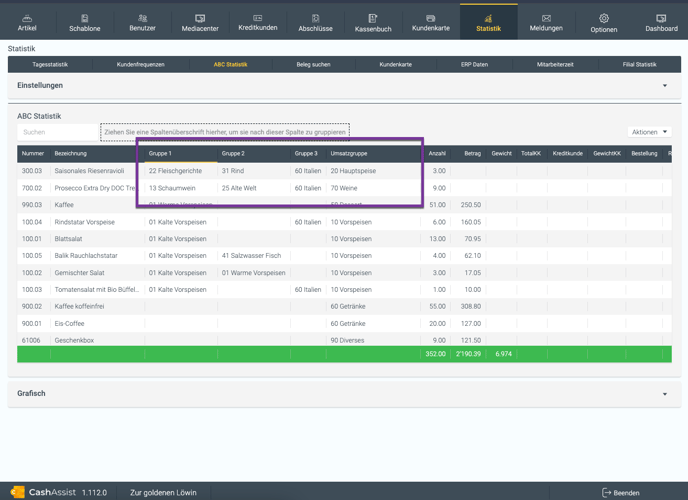Screen dimensions: 688x500
Task: Select the Gemischter Salat row
Action: tap(344, 273)
